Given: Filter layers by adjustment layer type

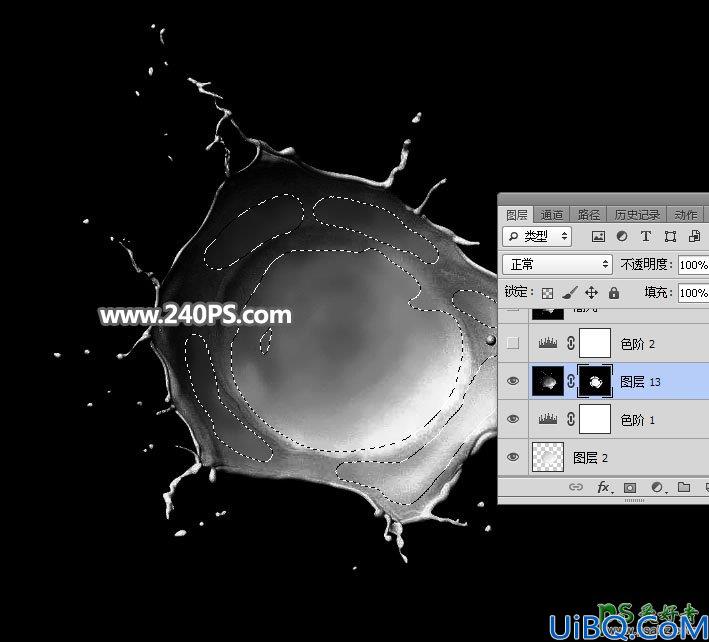Looking at the screenshot, I should click(622, 236).
